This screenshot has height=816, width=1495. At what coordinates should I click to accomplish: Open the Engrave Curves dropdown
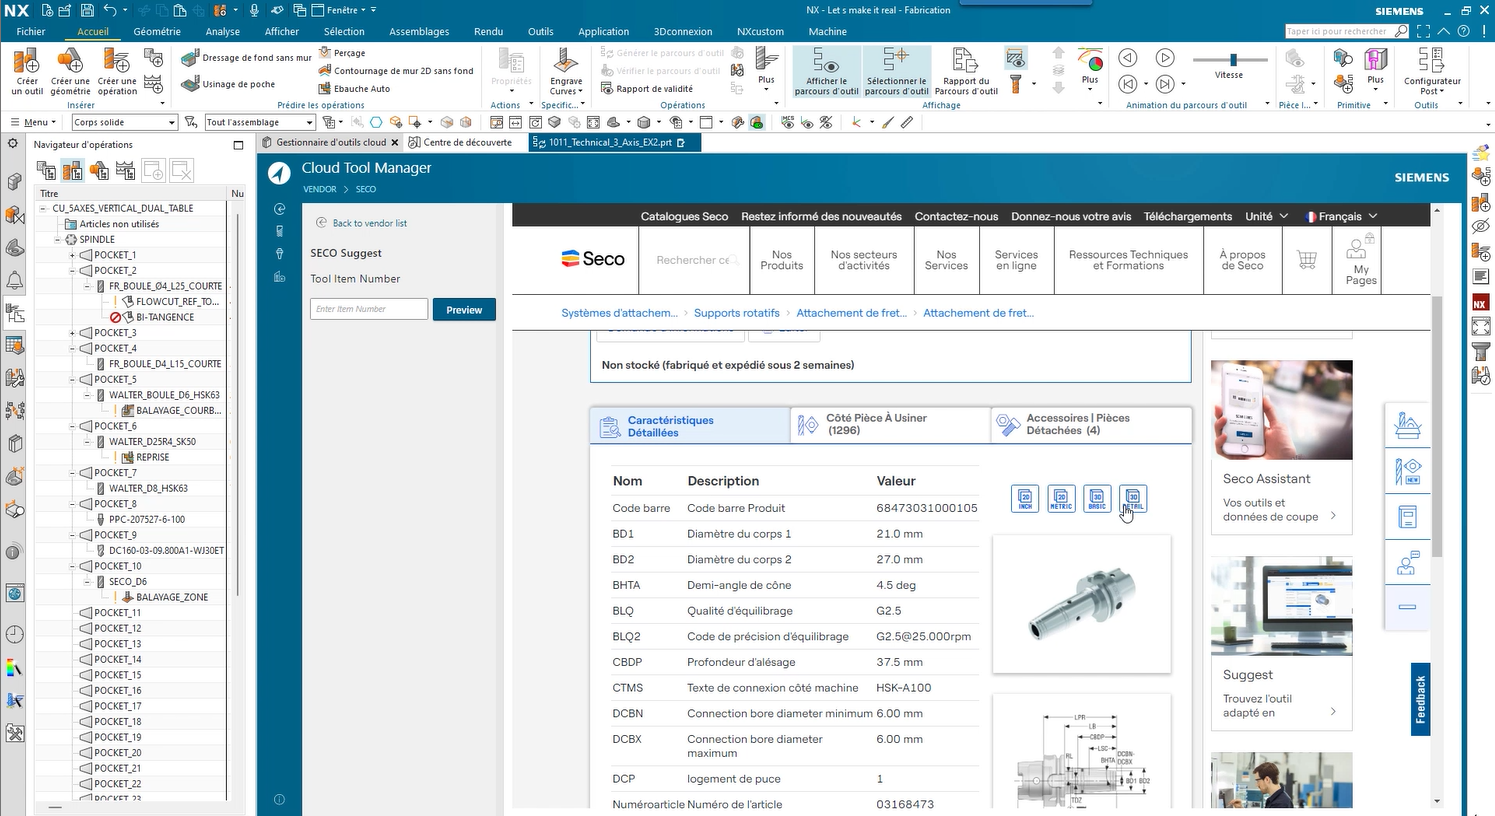pyautogui.click(x=565, y=72)
